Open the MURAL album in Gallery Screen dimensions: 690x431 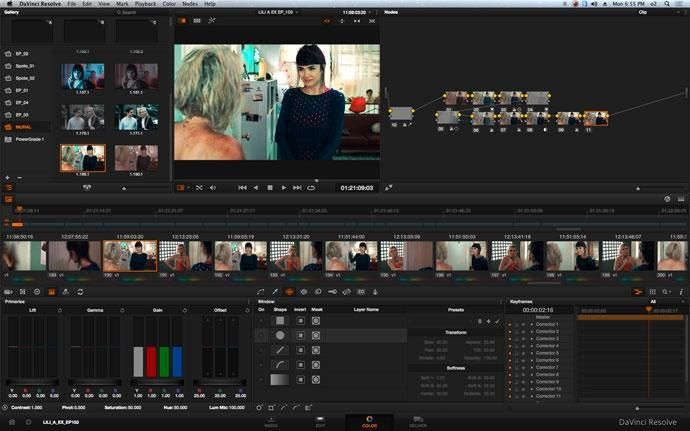24,127
